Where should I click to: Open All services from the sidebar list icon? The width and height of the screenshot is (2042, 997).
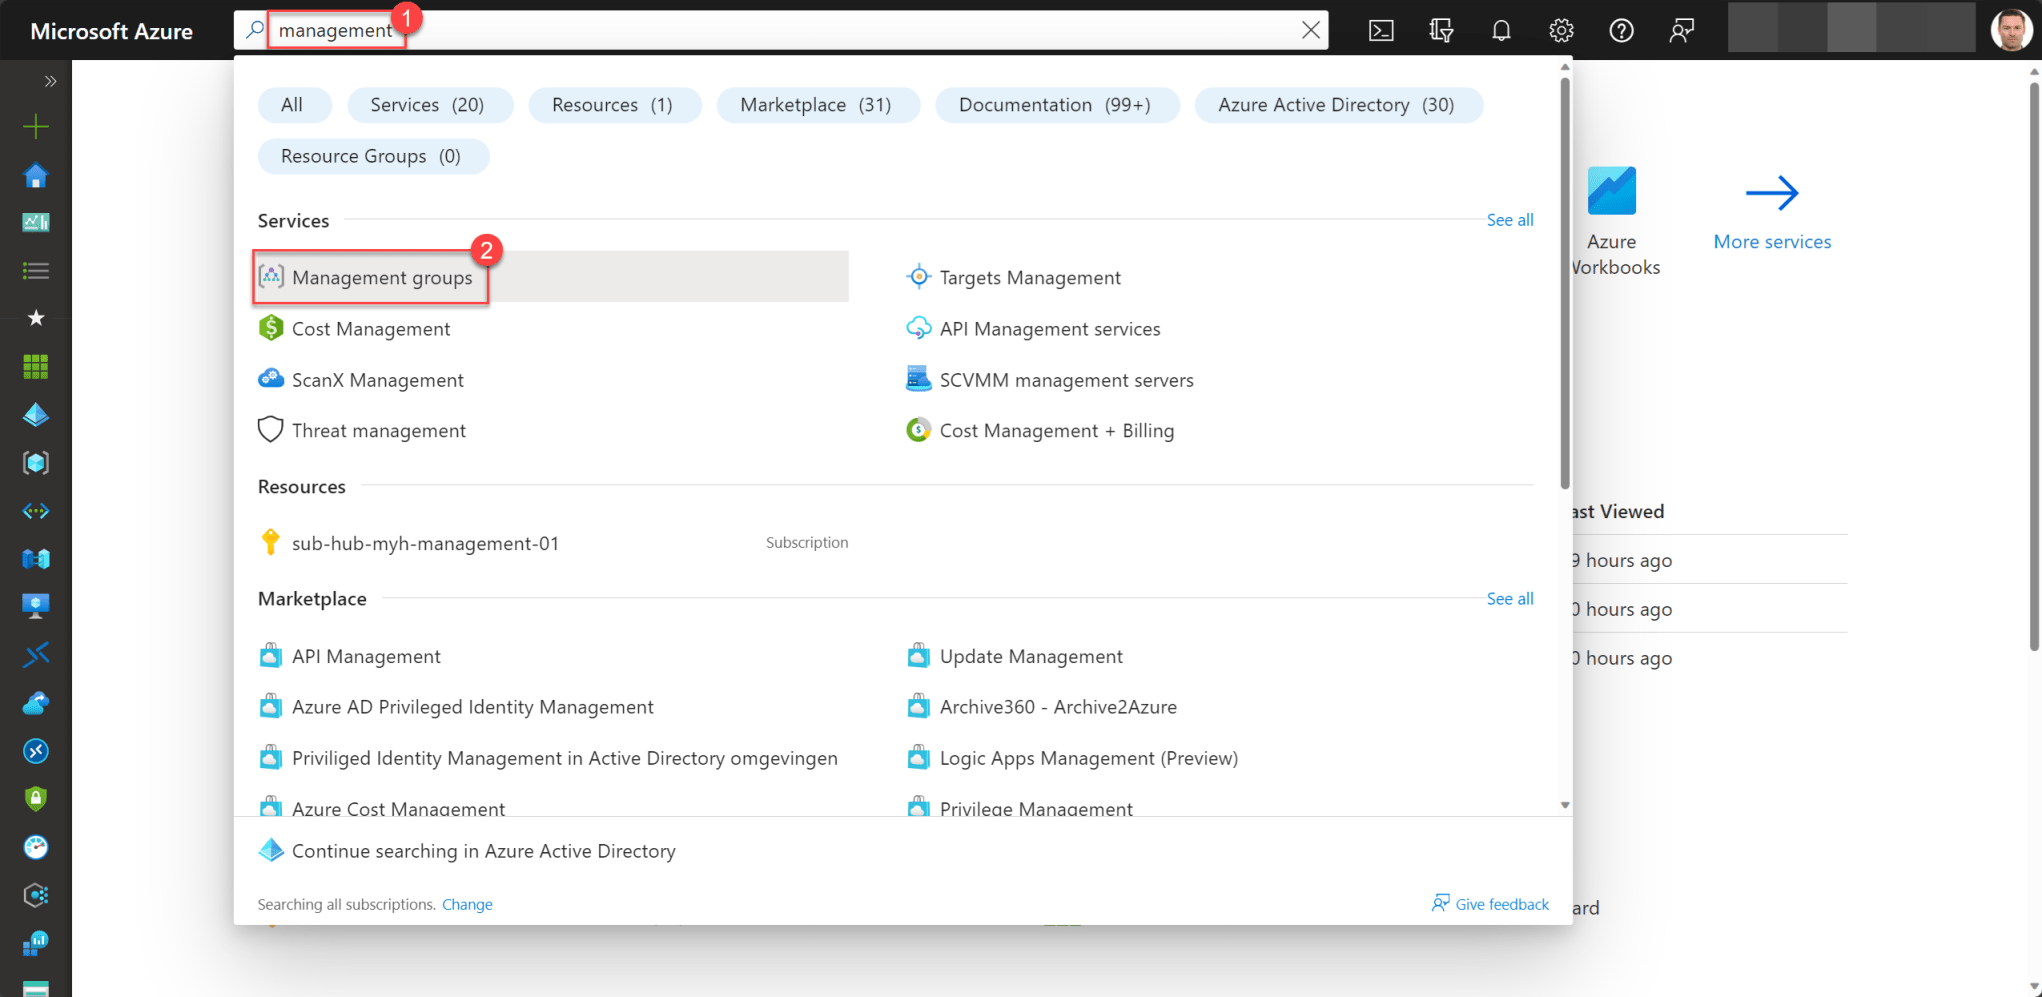coord(36,270)
